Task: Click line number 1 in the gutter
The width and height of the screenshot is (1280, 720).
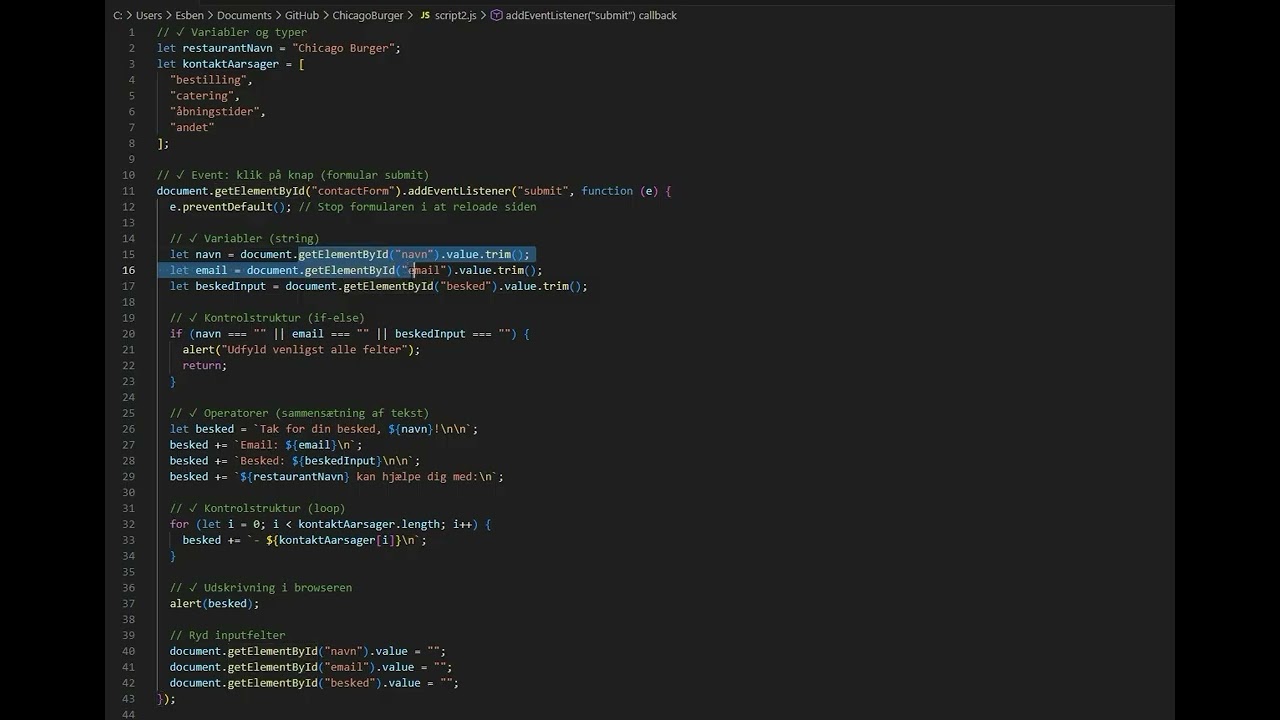Action: point(131,32)
